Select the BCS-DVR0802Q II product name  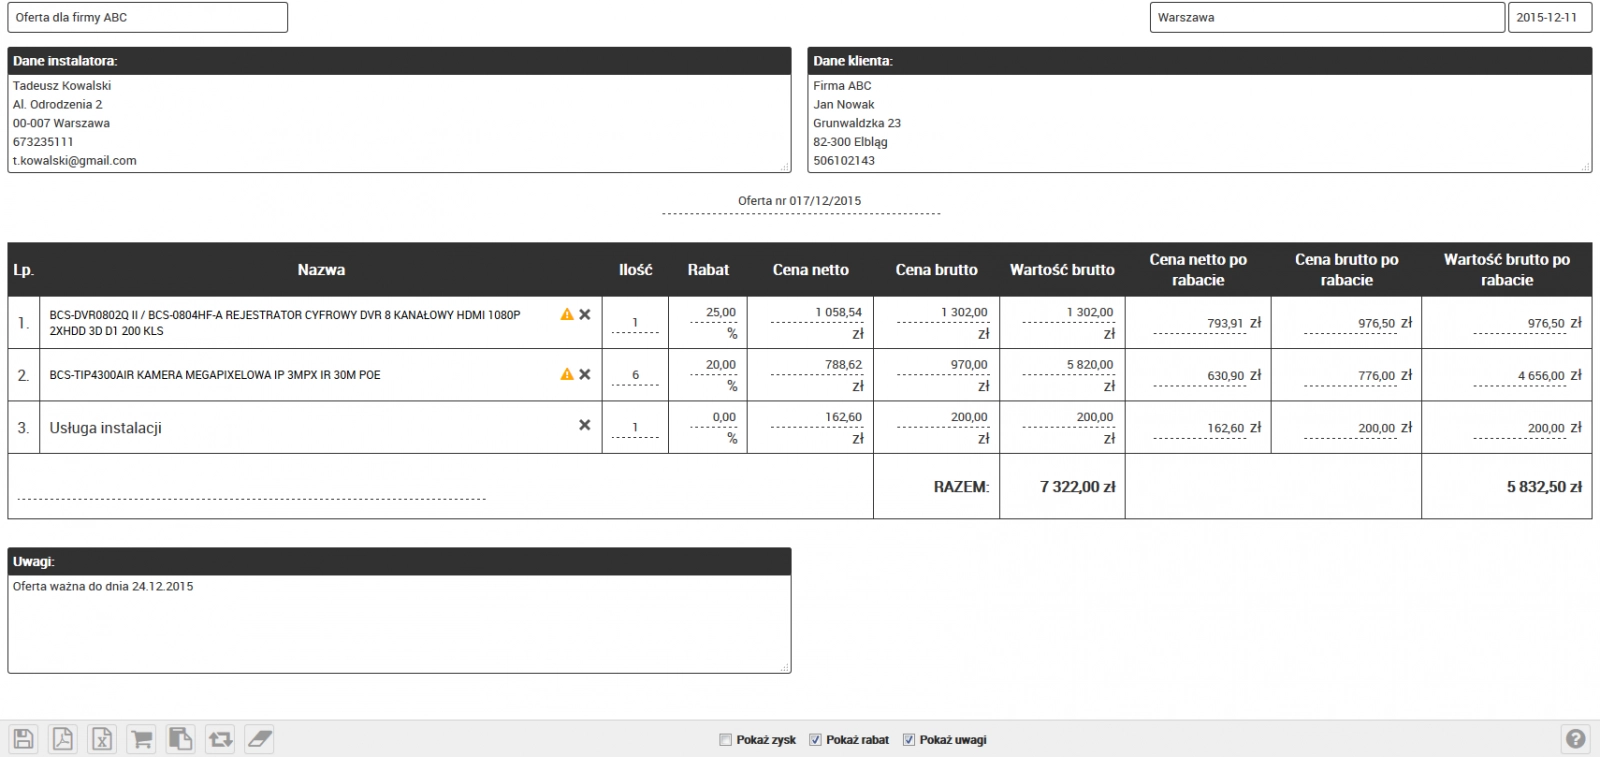click(x=285, y=322)
